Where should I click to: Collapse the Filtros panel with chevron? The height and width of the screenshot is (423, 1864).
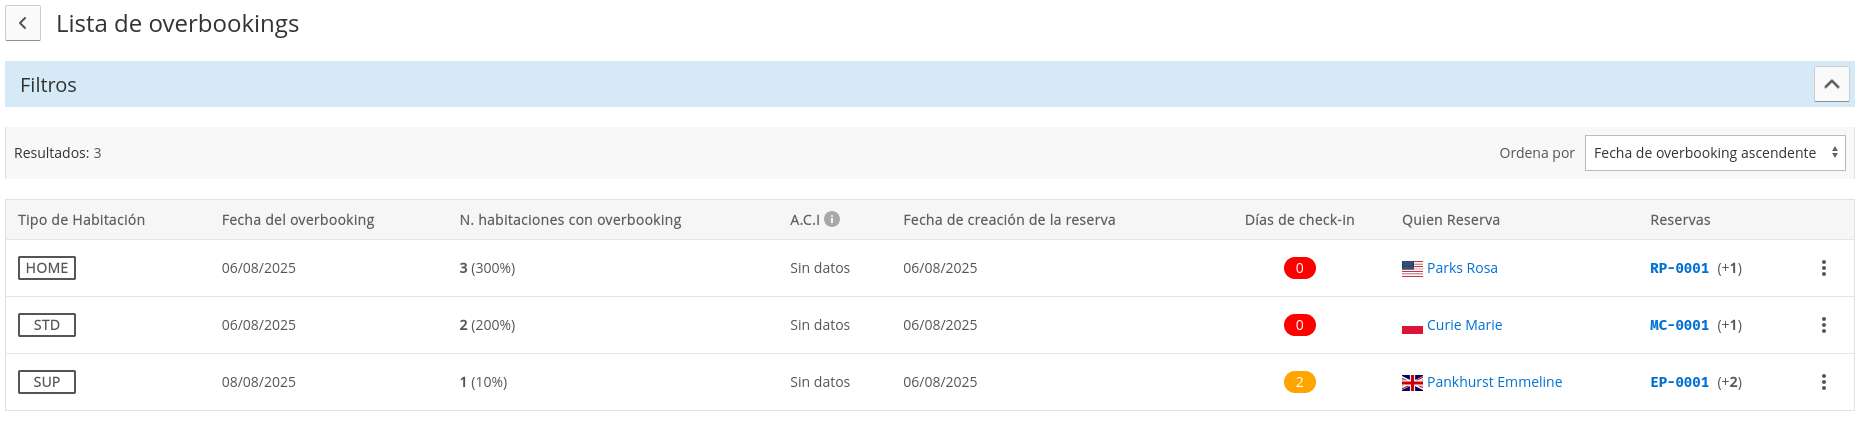coord(1831,84)
